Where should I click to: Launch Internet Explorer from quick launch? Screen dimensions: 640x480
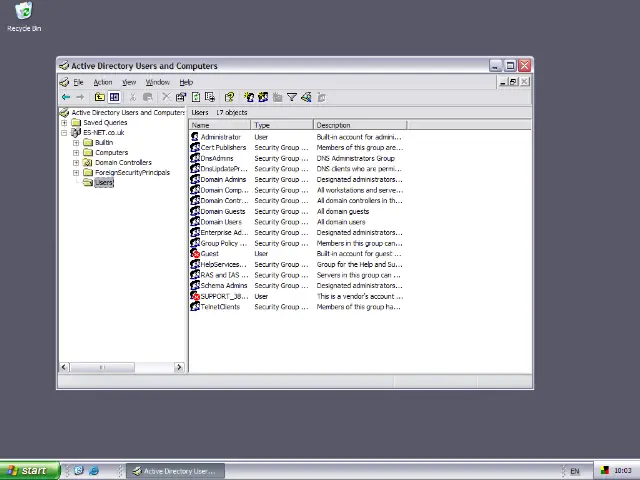pyautogui.click(x=94, y=471)
